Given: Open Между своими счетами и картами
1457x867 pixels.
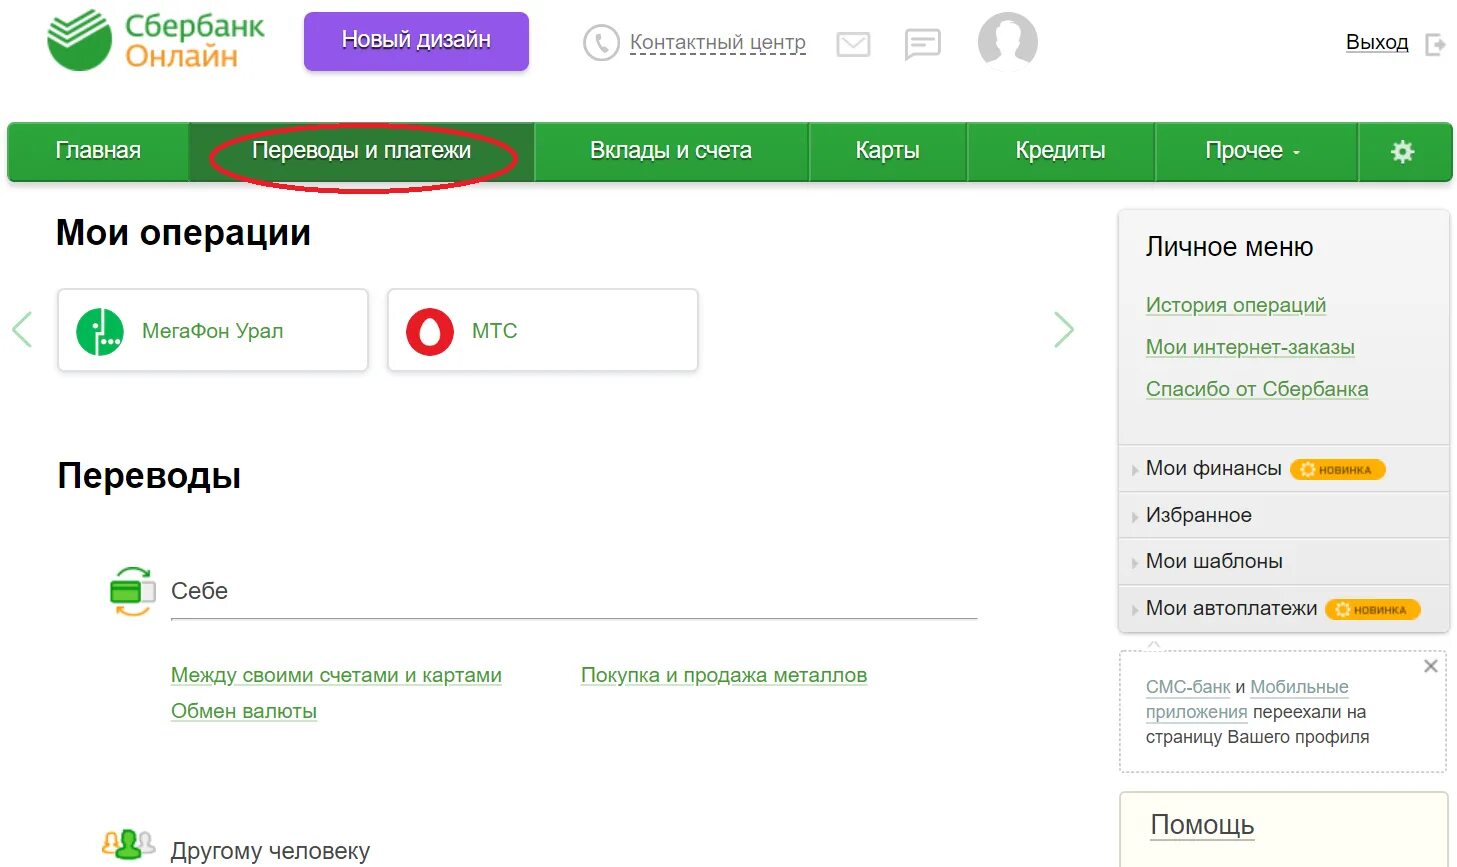Looking at the screenshot, I should (x=336, y=675).
